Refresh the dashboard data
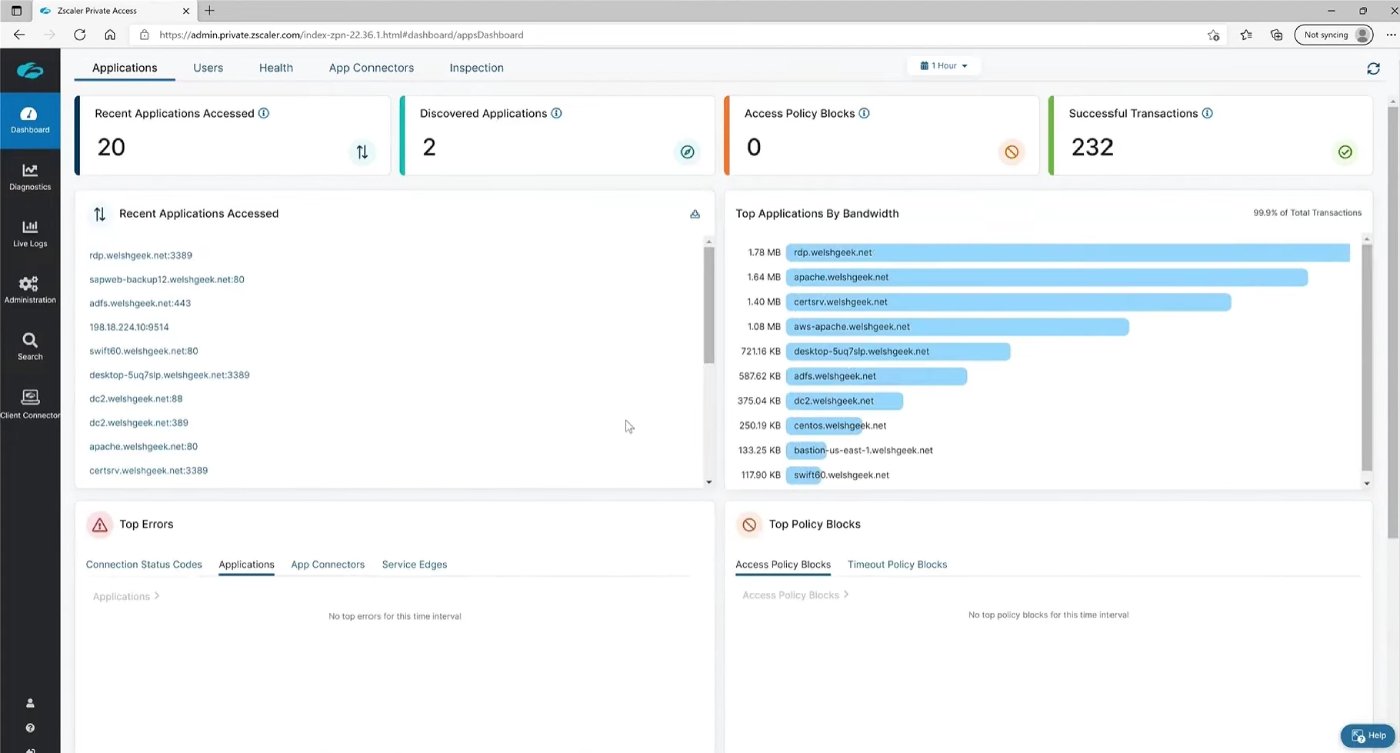Image resolution: width=1400 pixels, height=753 pixels. (x=1373, y=68)
